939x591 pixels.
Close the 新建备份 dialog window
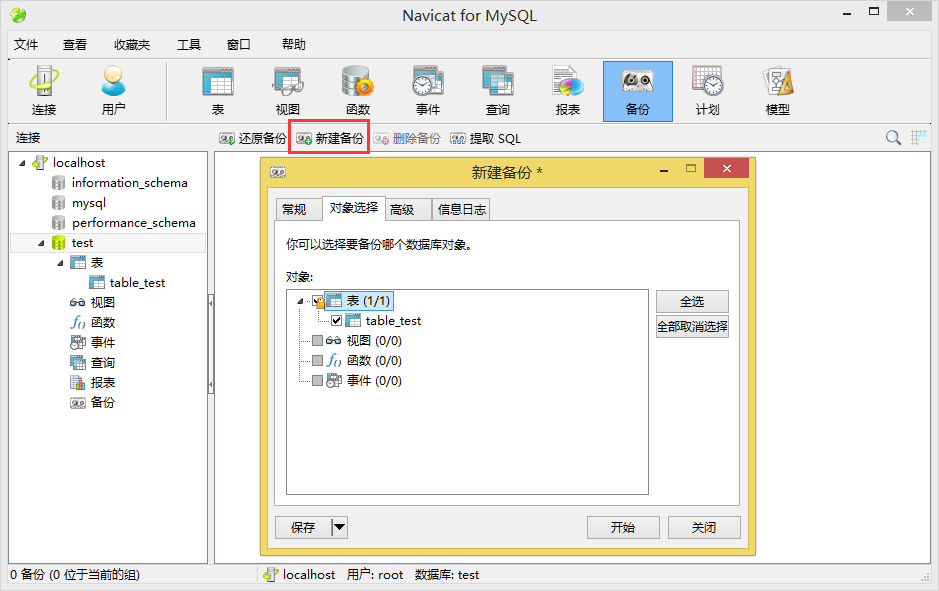coord(726,169)
